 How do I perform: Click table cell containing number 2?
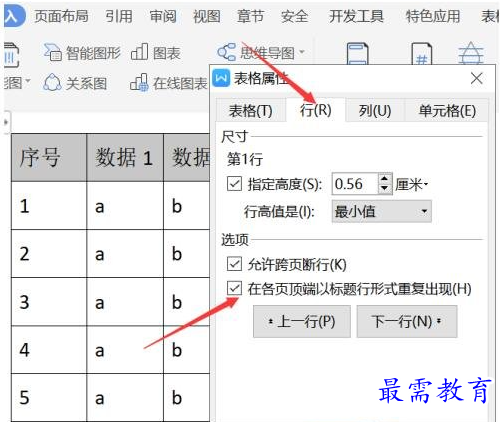pos(49,254)
